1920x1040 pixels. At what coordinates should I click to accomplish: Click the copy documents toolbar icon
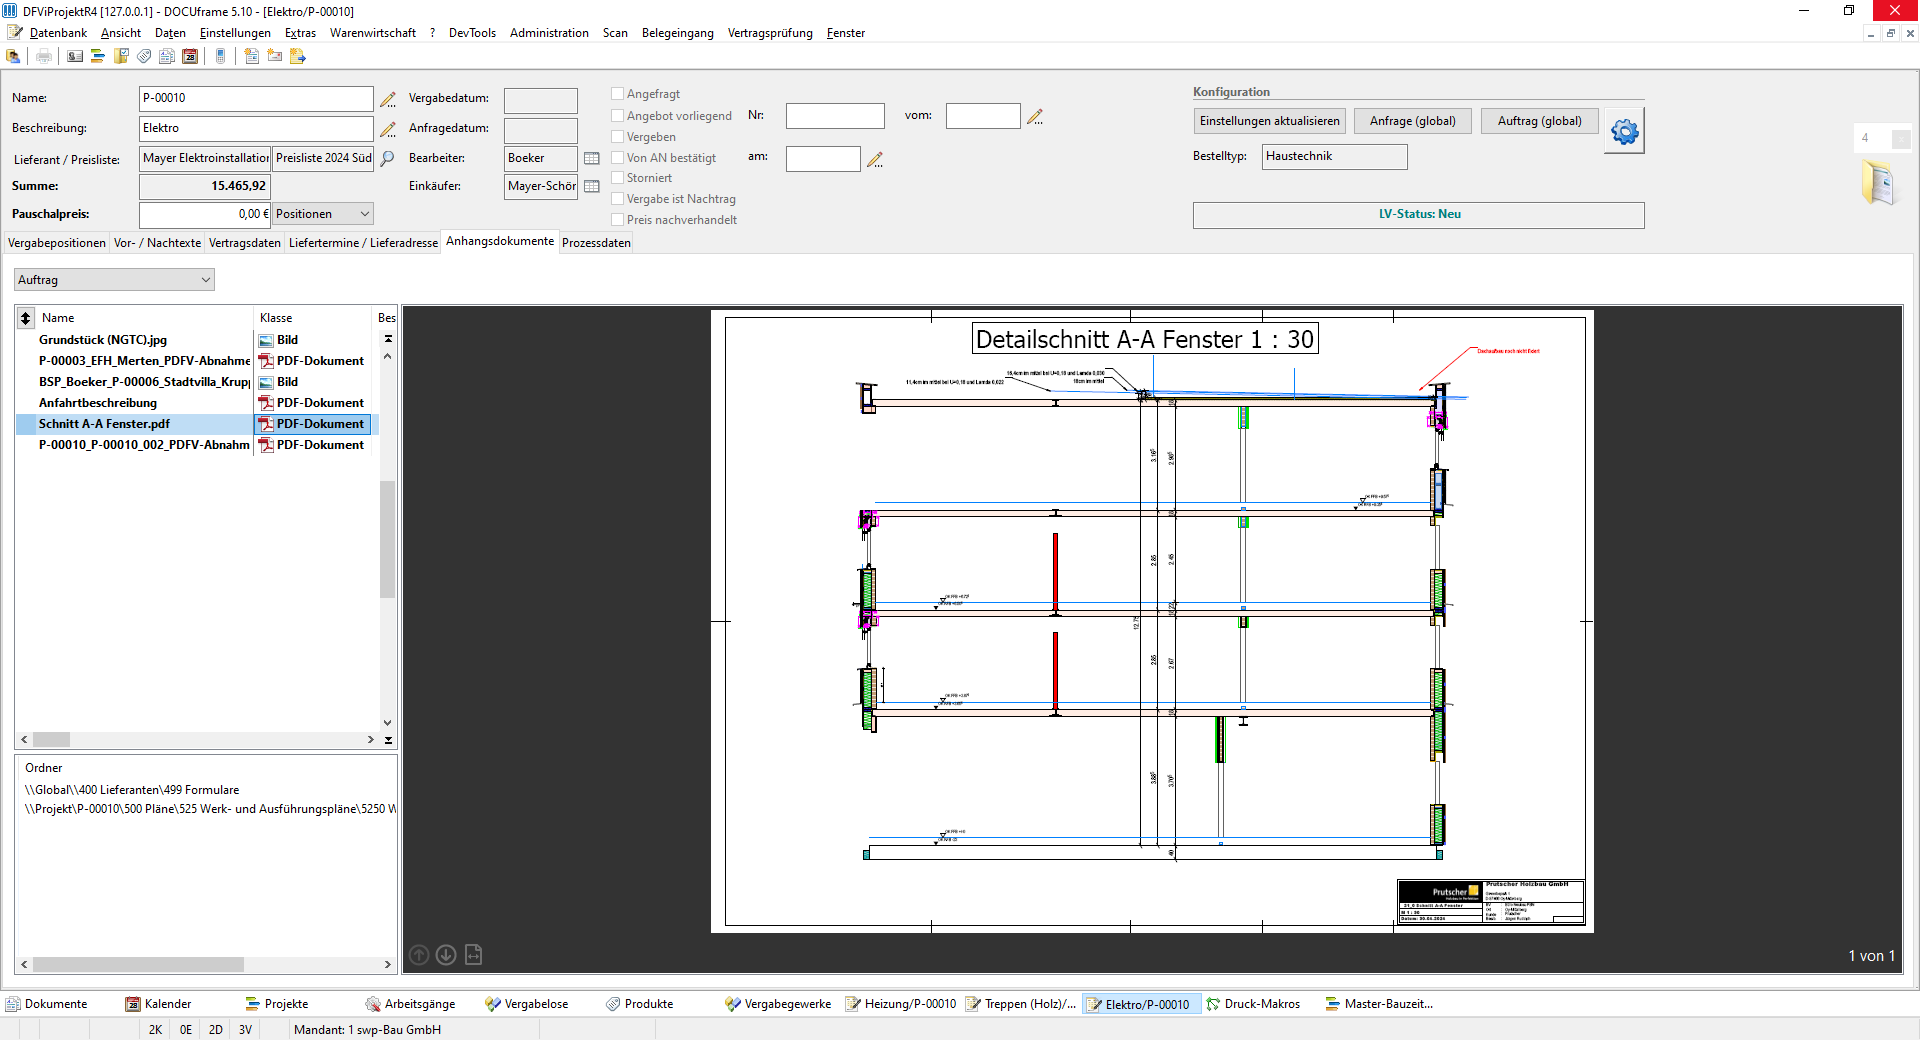(167, 56)
